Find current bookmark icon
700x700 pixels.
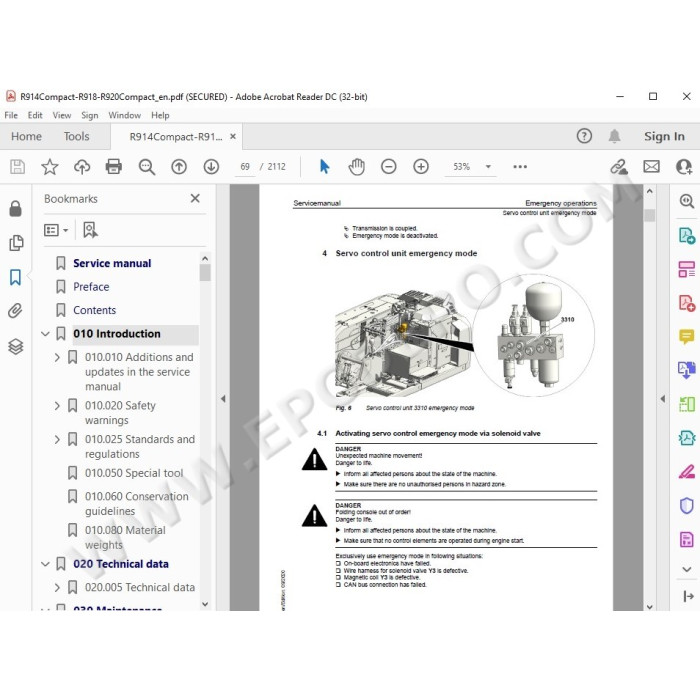point(90,230)
